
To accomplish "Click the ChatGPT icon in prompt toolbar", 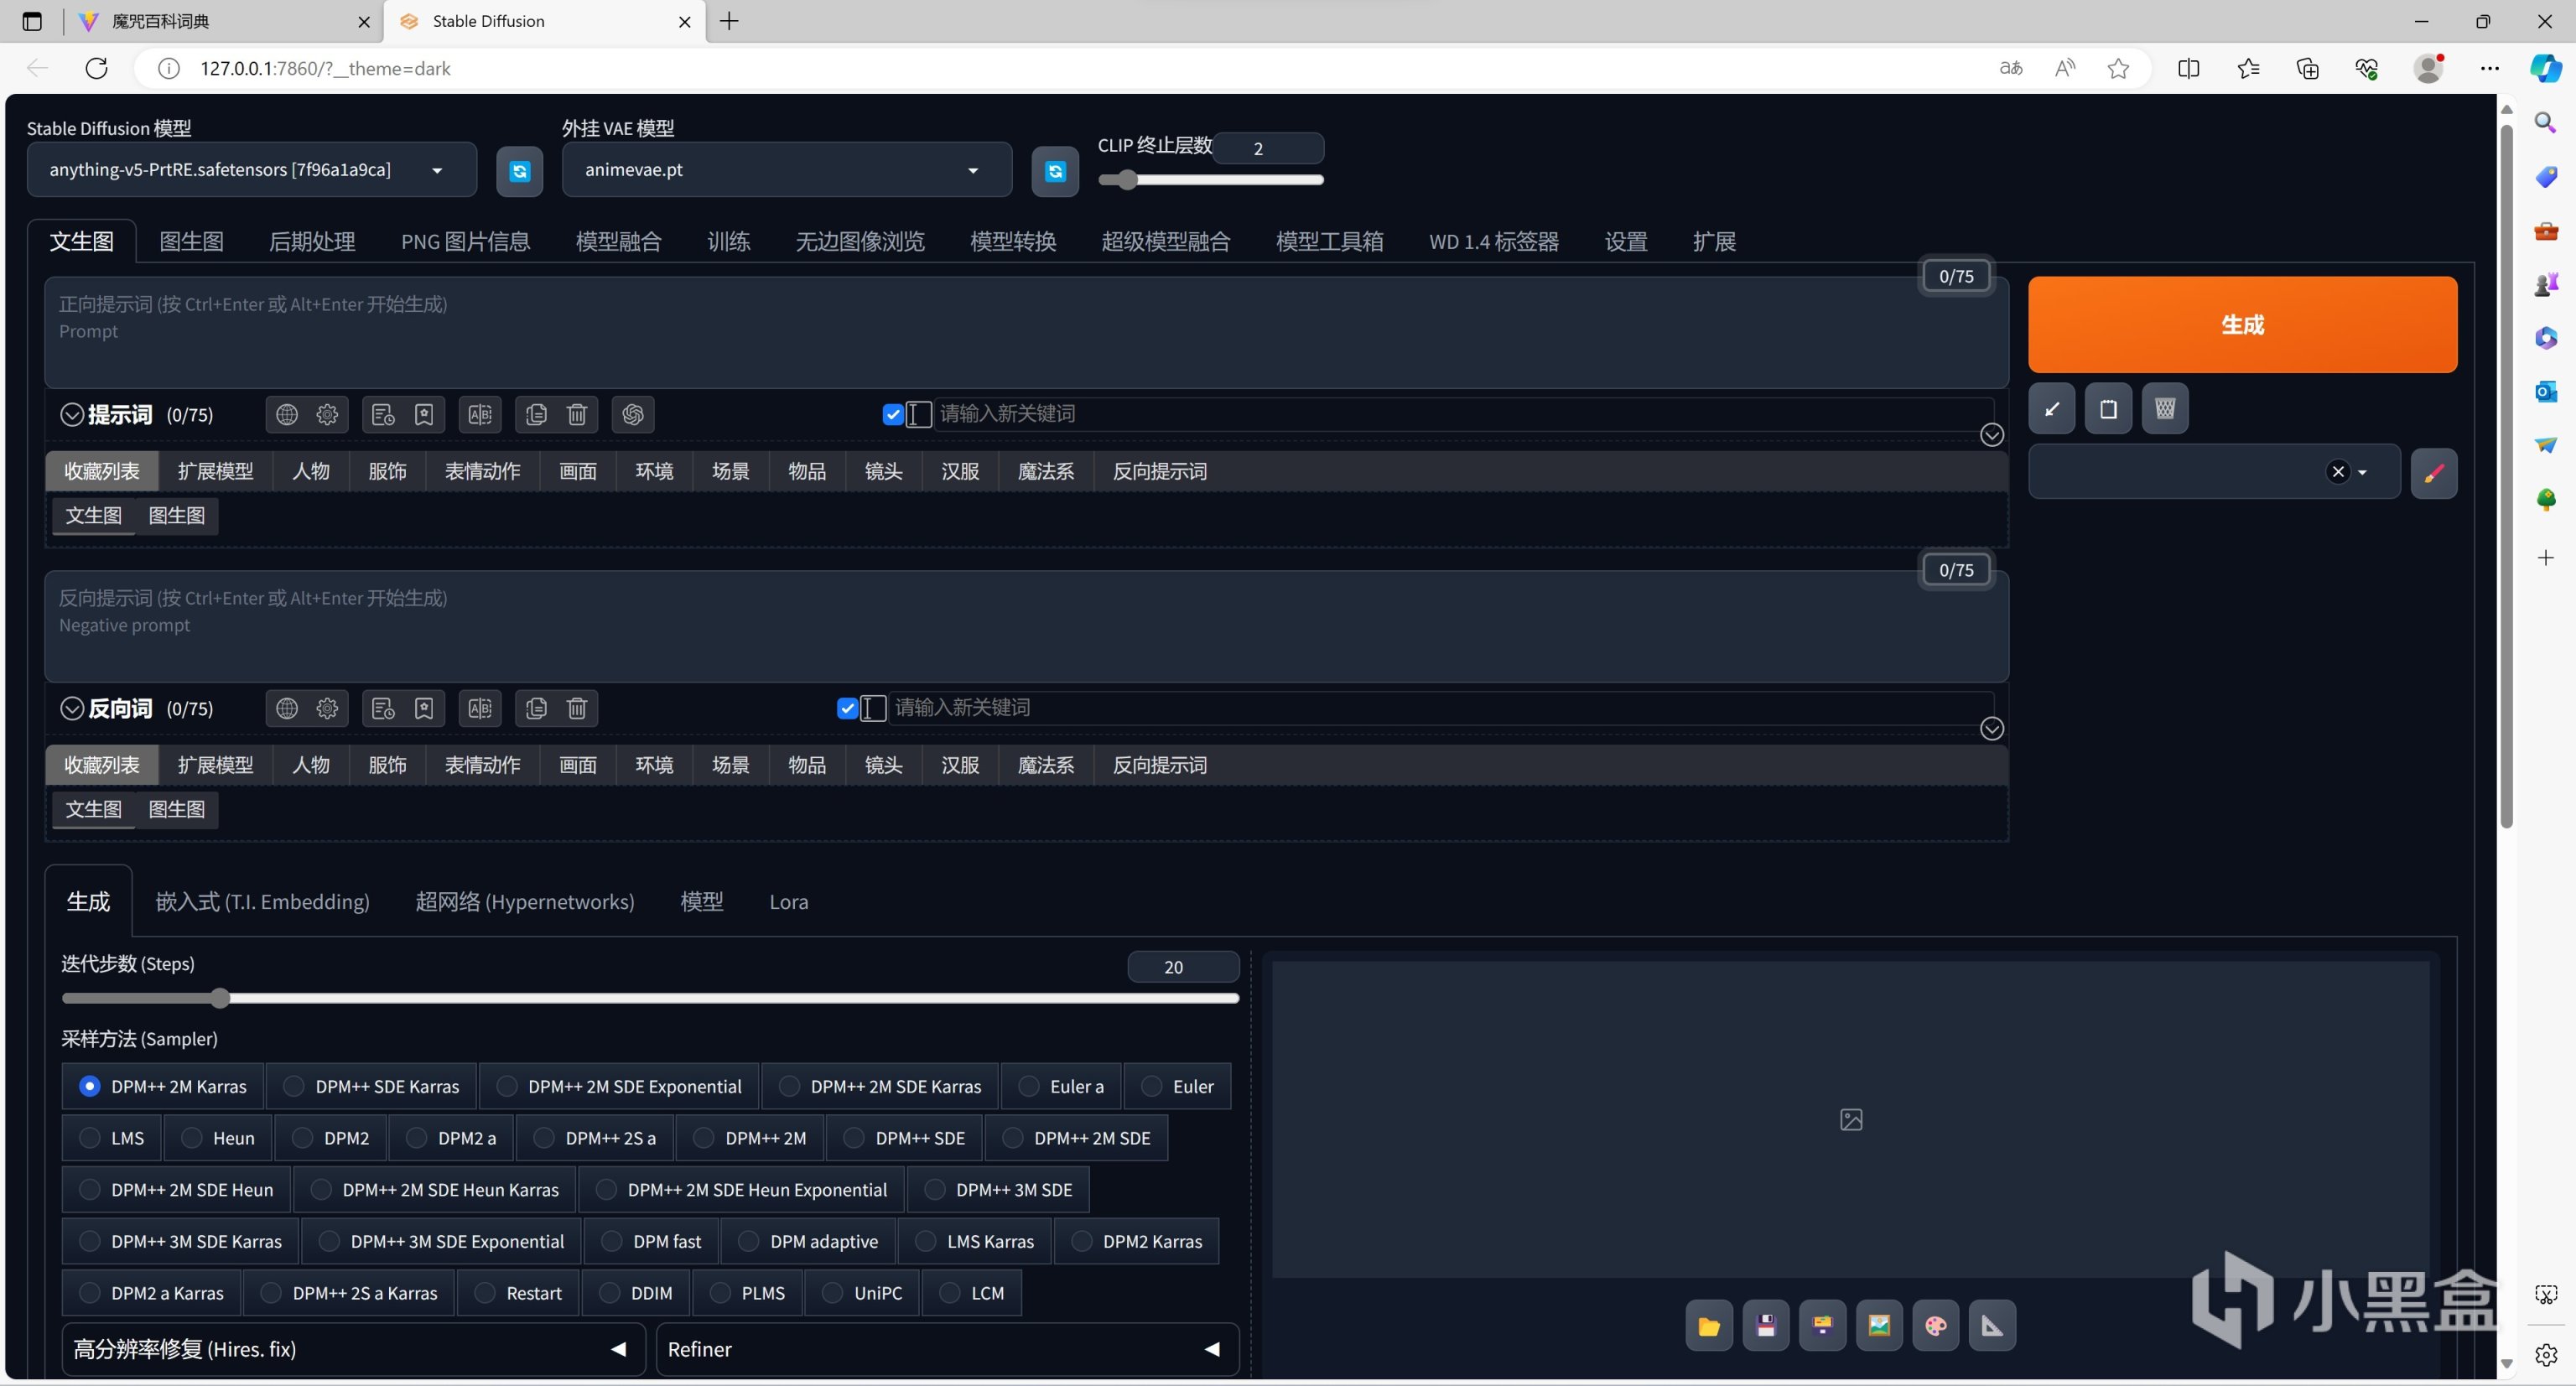I will (x=632, y=414).
